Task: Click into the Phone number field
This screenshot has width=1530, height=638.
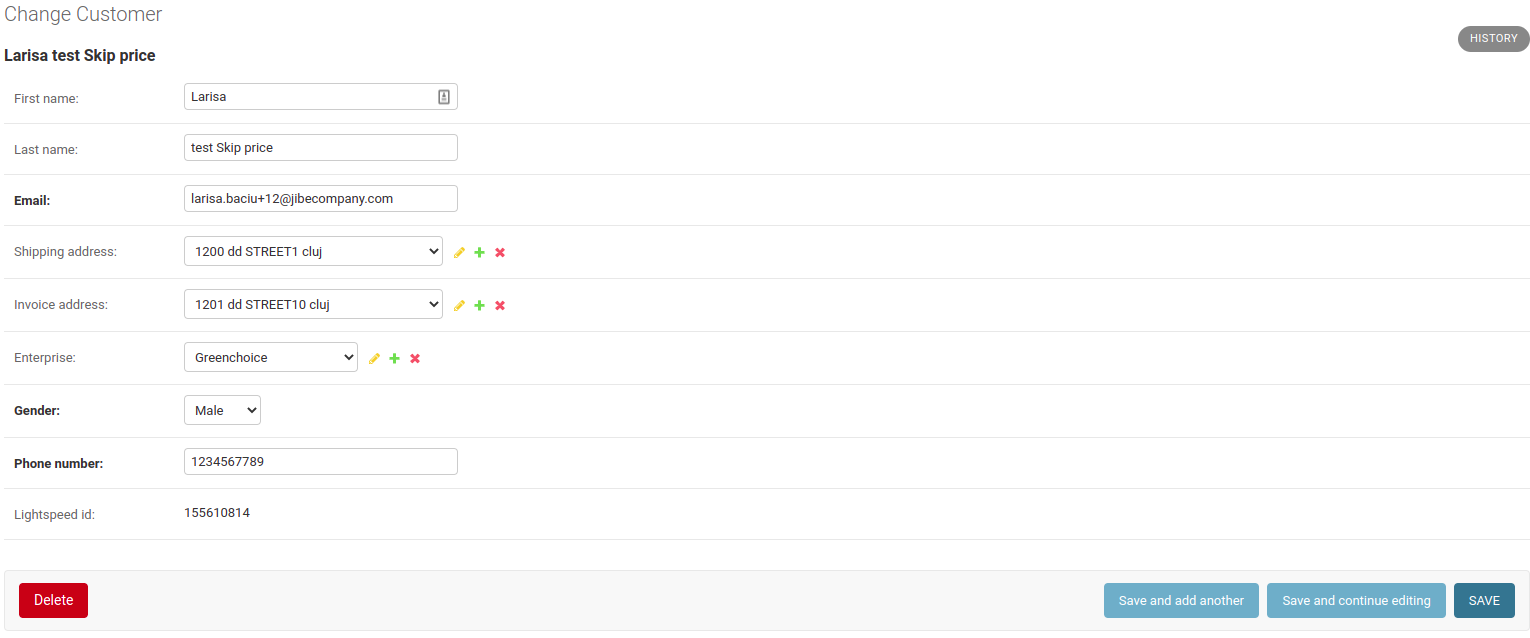Action: coord(321,461)
